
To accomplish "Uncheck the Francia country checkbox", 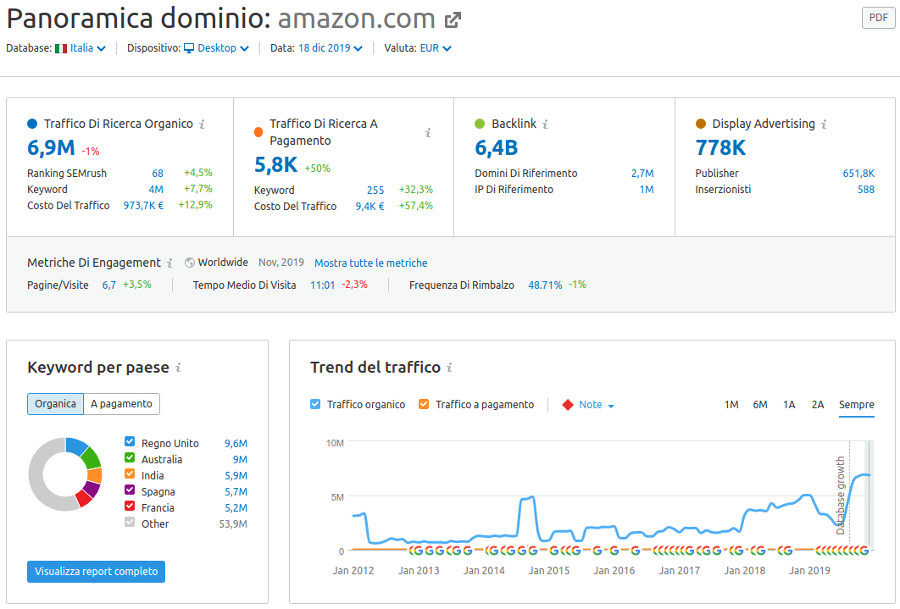I will (x=130, y=506).
